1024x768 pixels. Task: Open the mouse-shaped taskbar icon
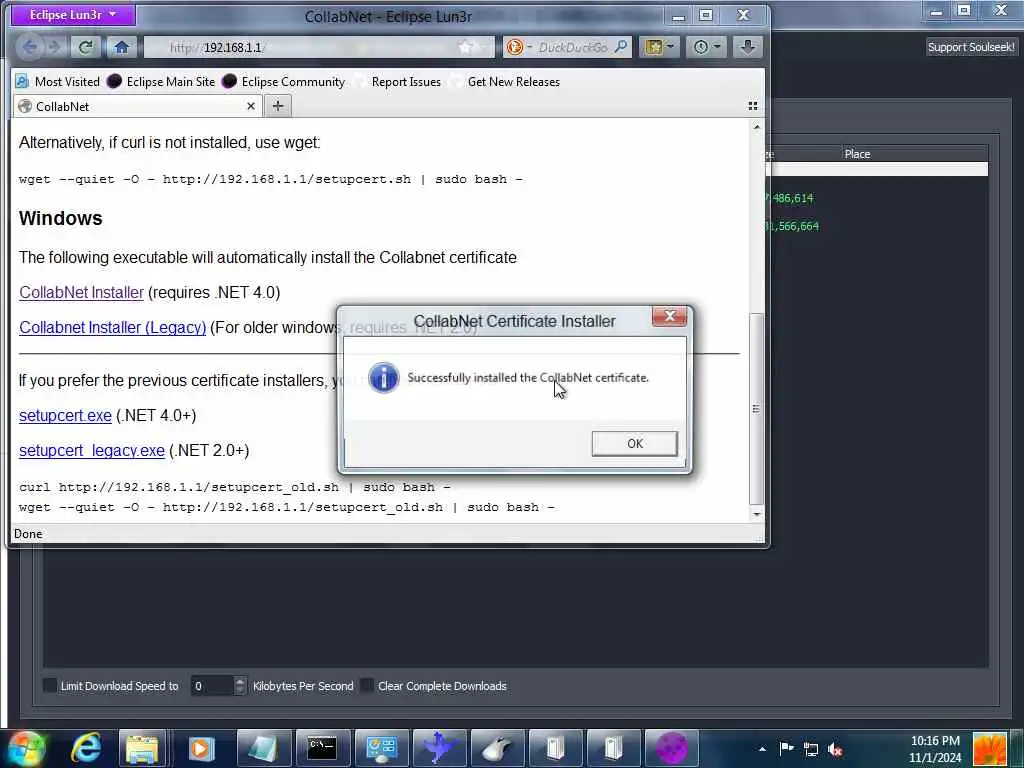coord(498,748)
